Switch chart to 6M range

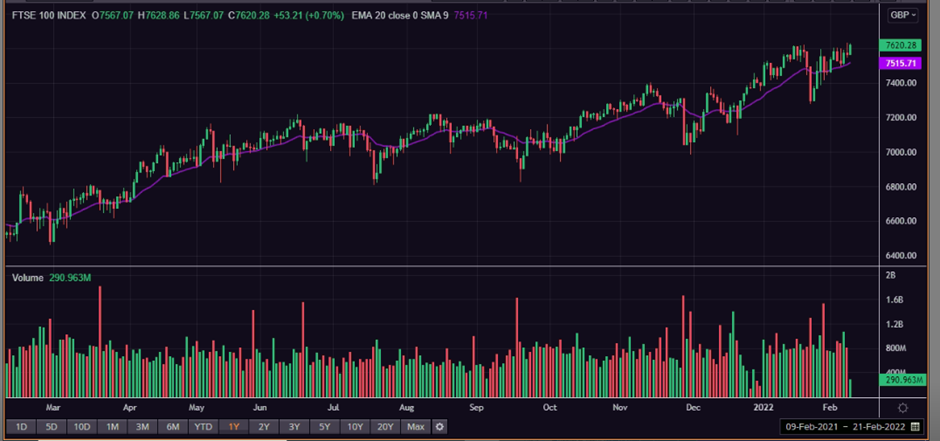click(x=173, y=427)
